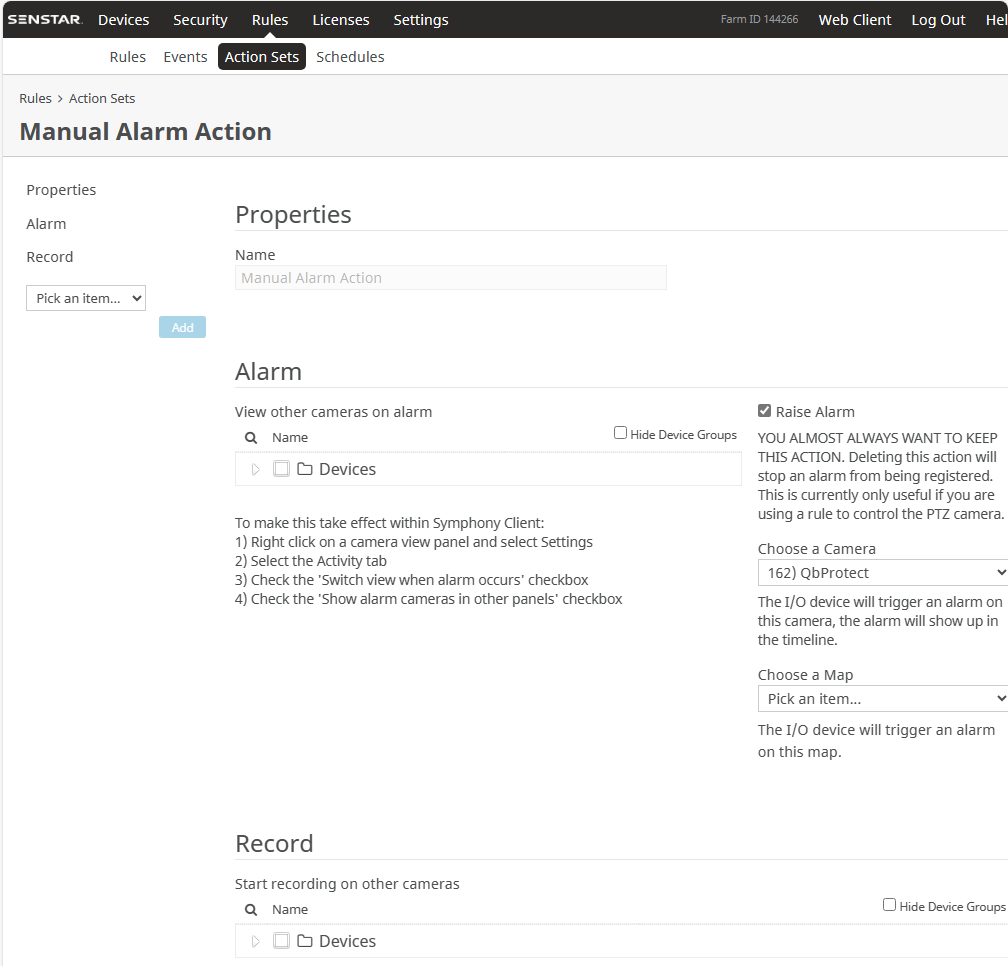This screenshot has height=966, width=1008.
Task: Open sidebar Pick an item dropdown
Action: click(86, 298)
